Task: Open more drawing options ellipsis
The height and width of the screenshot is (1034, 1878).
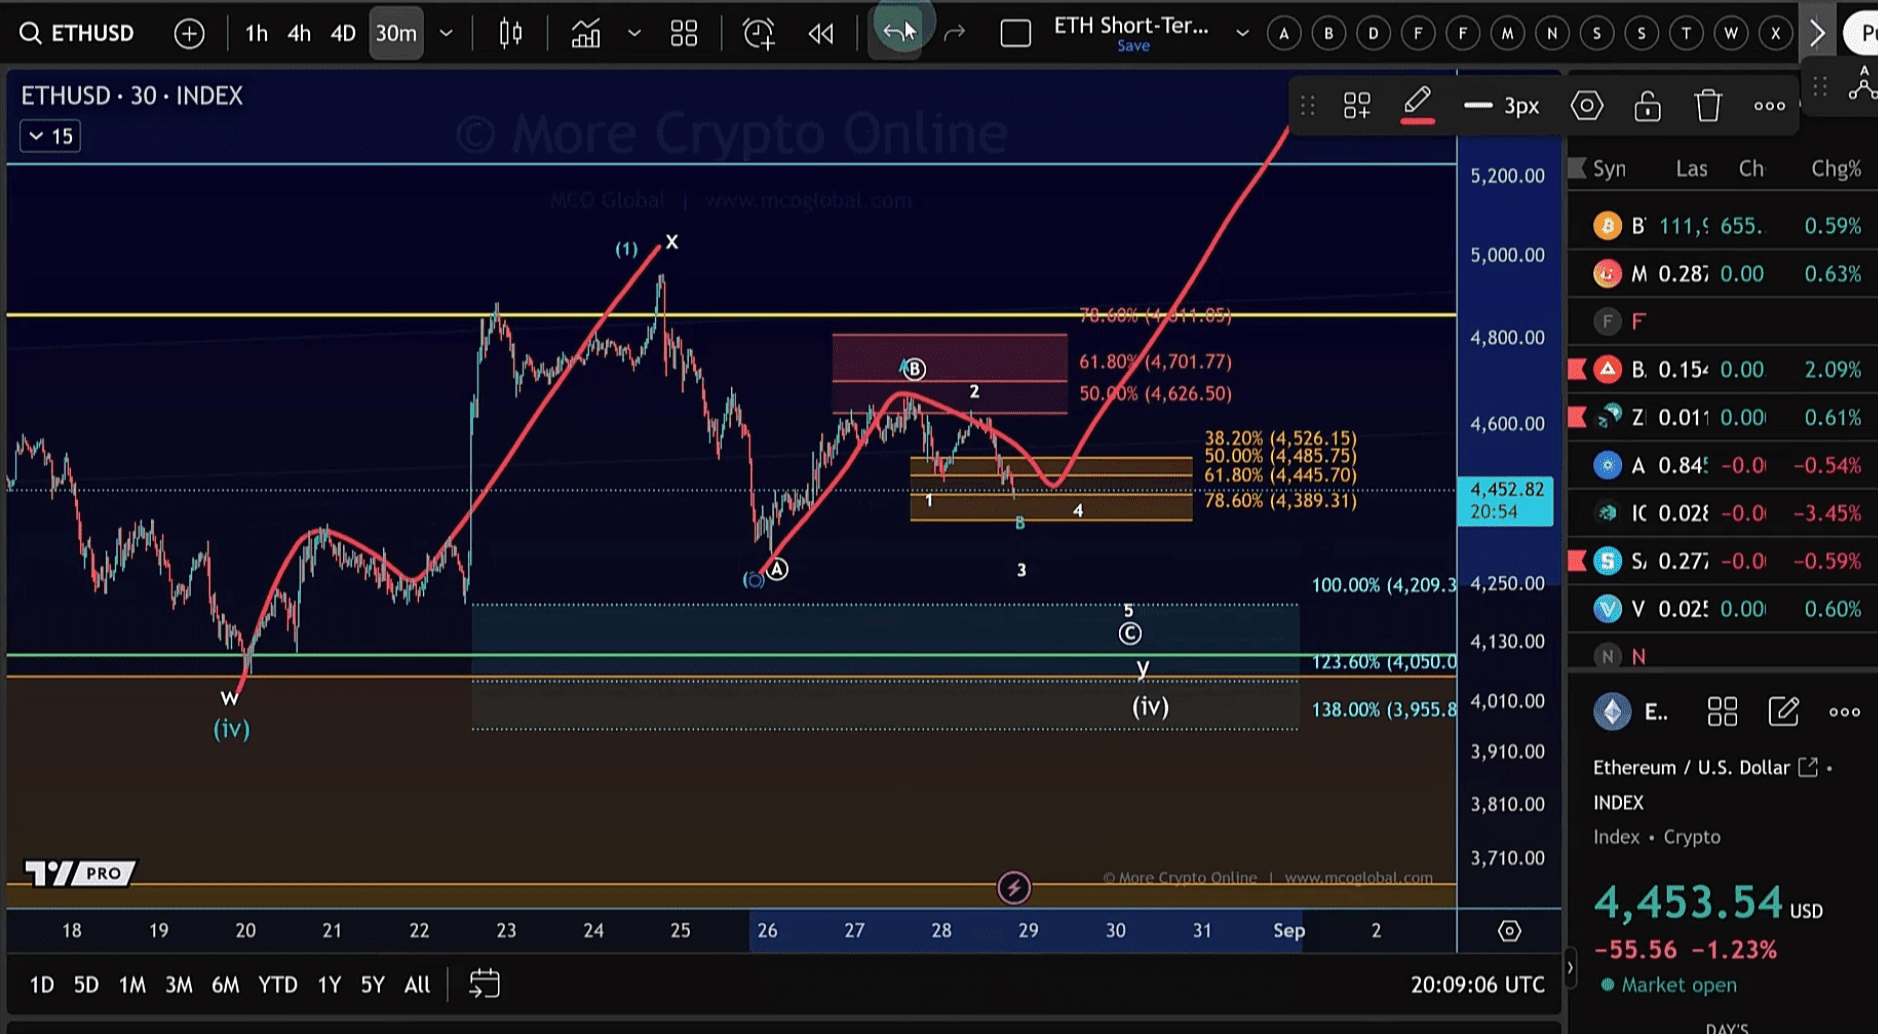Action: [x=1769, y=105]
